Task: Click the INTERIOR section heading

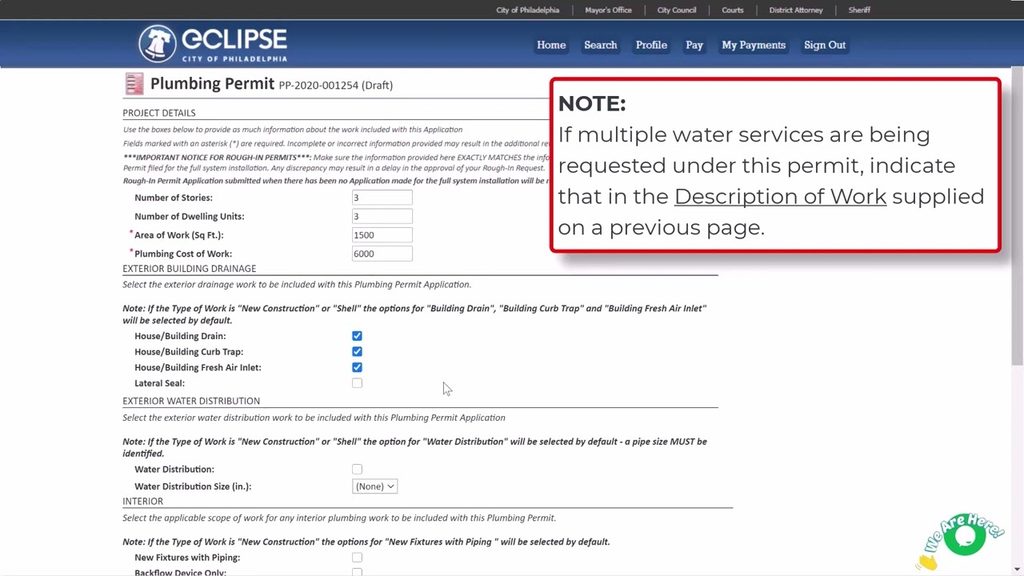Action: pos(143,502)
